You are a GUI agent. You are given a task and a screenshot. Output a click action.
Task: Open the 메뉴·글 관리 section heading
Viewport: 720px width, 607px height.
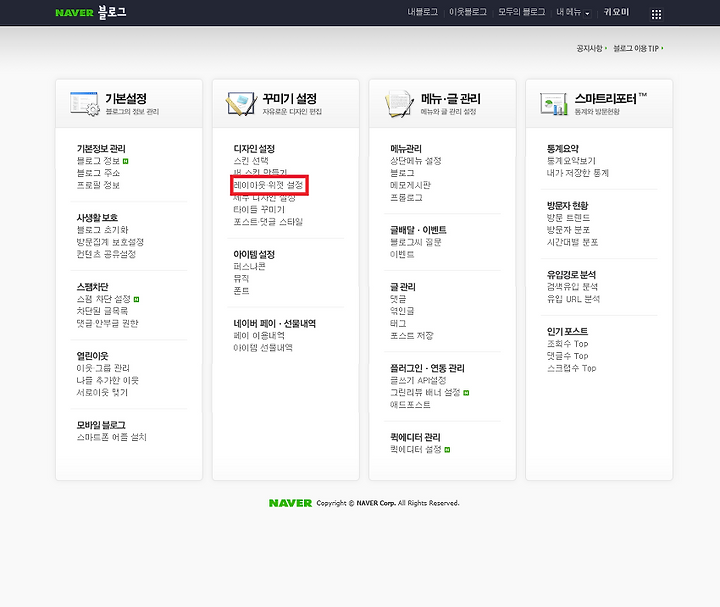coord(451,99)
